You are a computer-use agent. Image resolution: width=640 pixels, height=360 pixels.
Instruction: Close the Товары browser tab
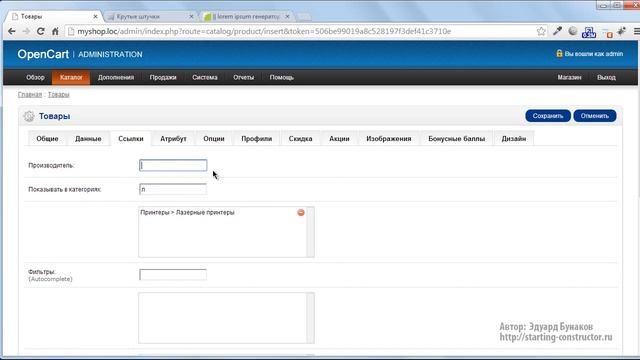(x=96, y=17)
